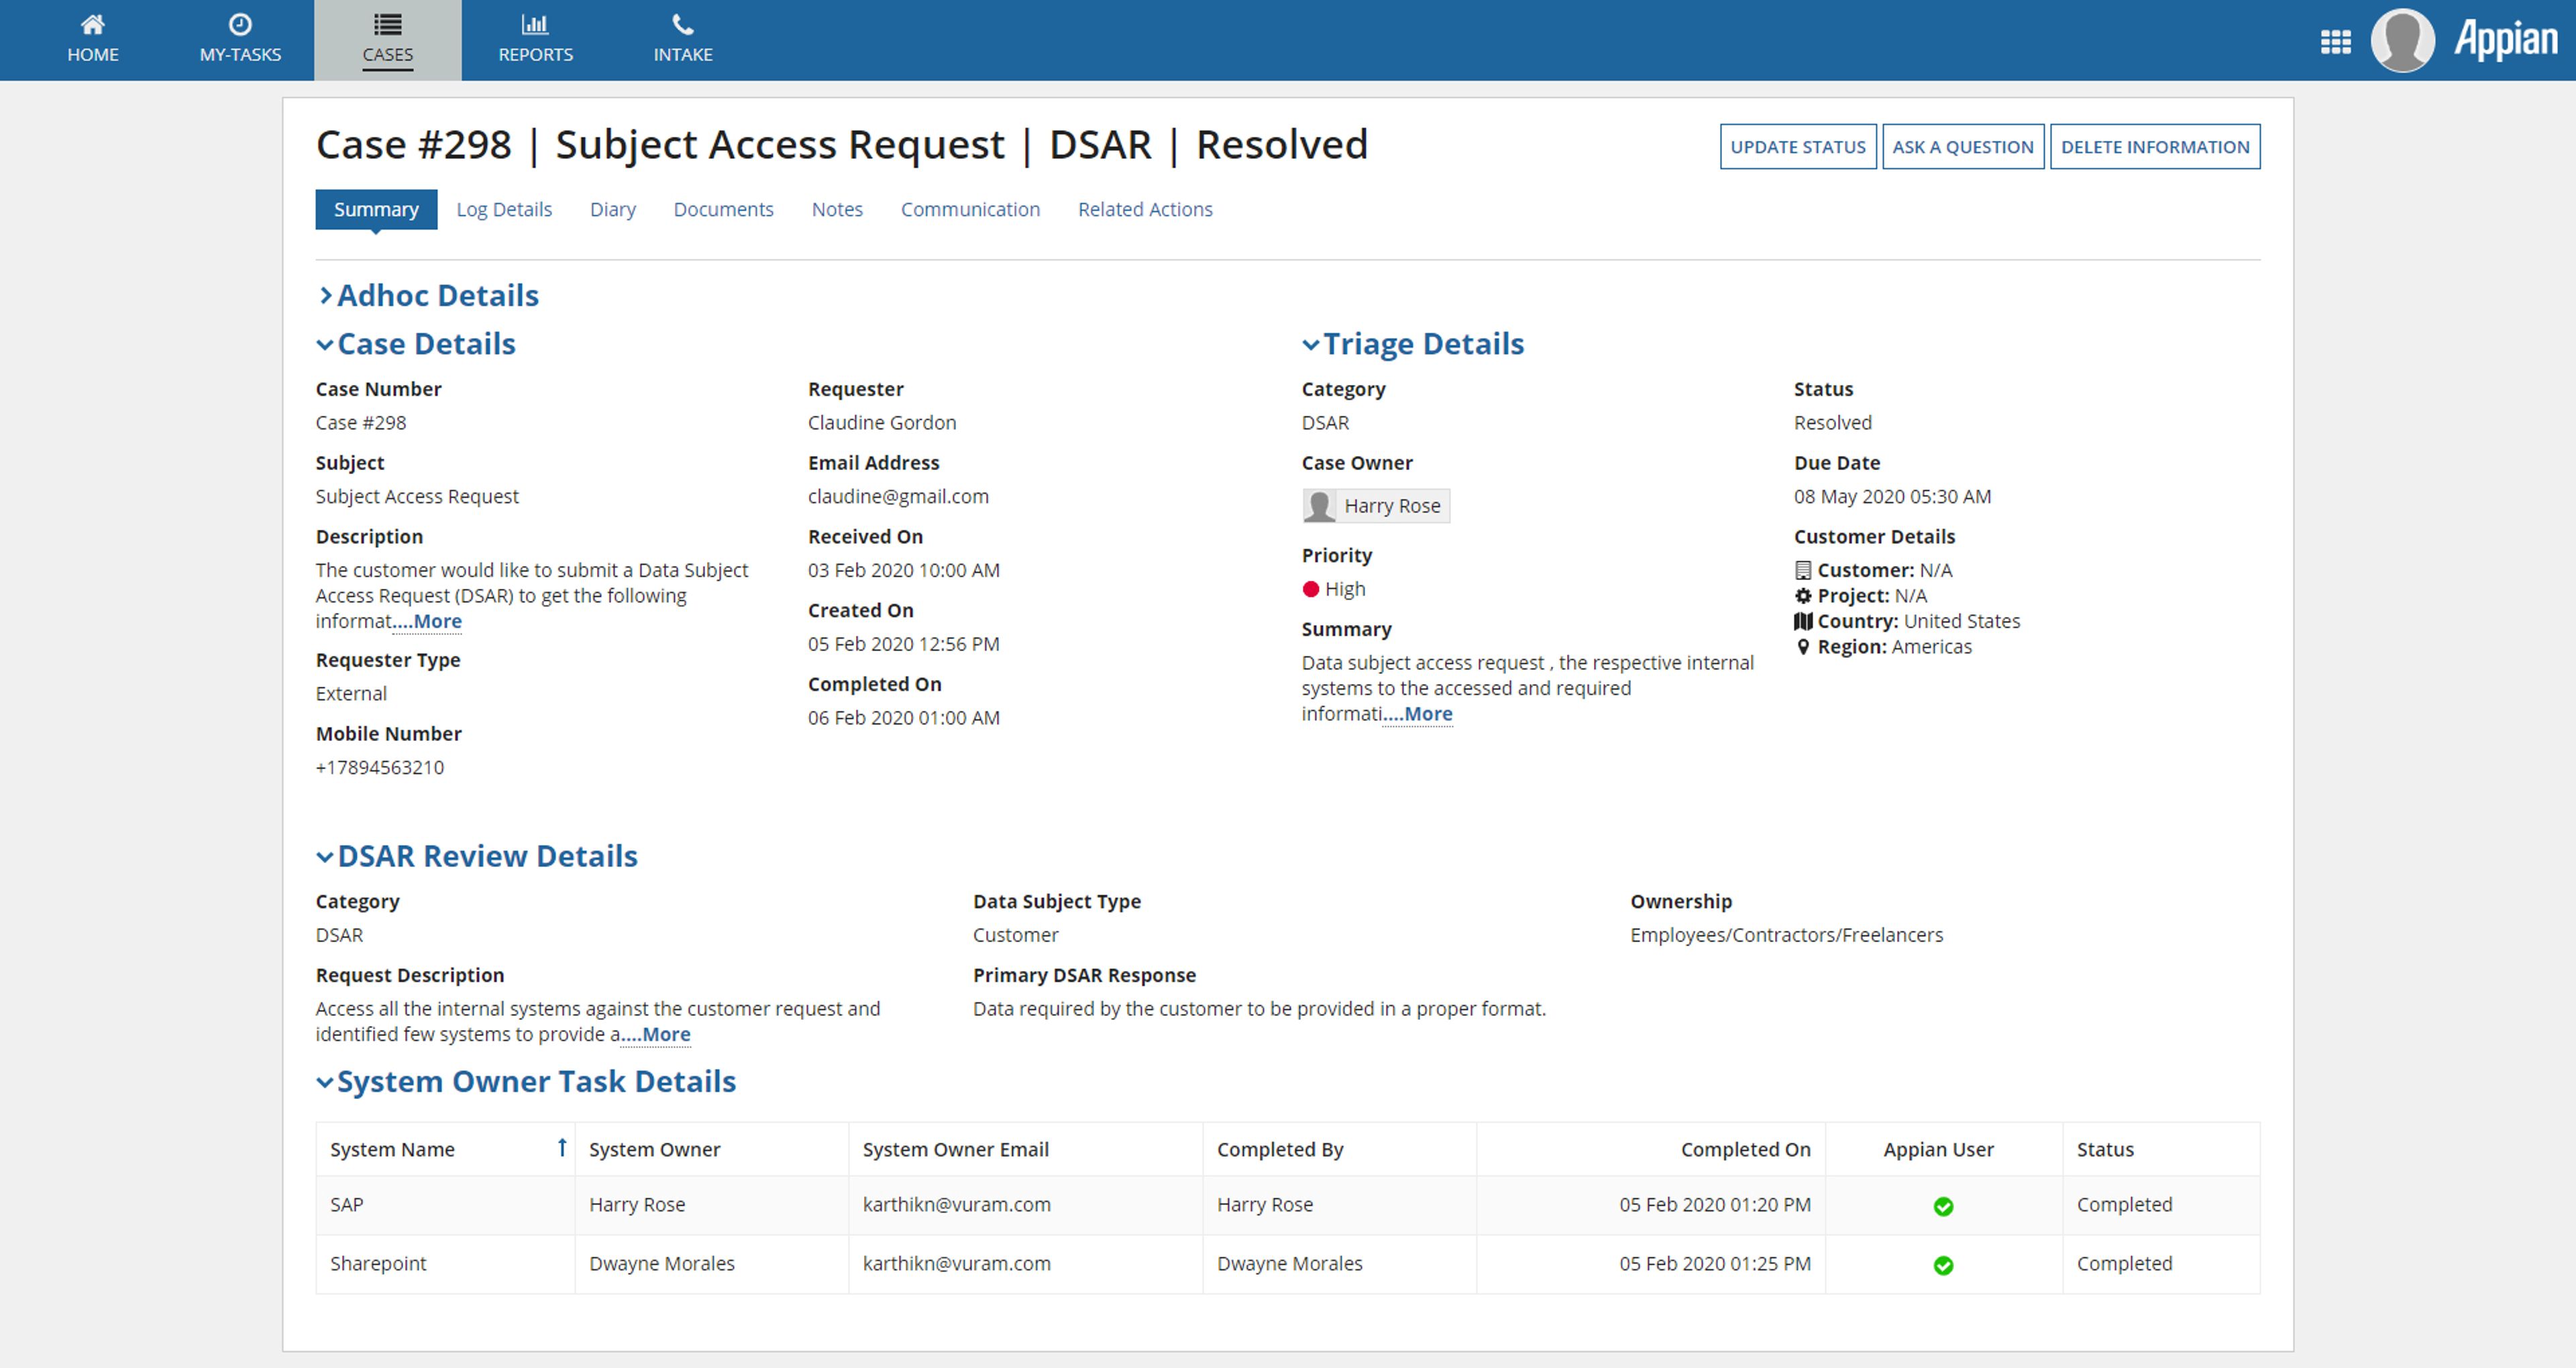Click the Region location pin icon
The width and height of the screenshot is (2576, 1368).
pyautogui.click(x=1802, y=647)
